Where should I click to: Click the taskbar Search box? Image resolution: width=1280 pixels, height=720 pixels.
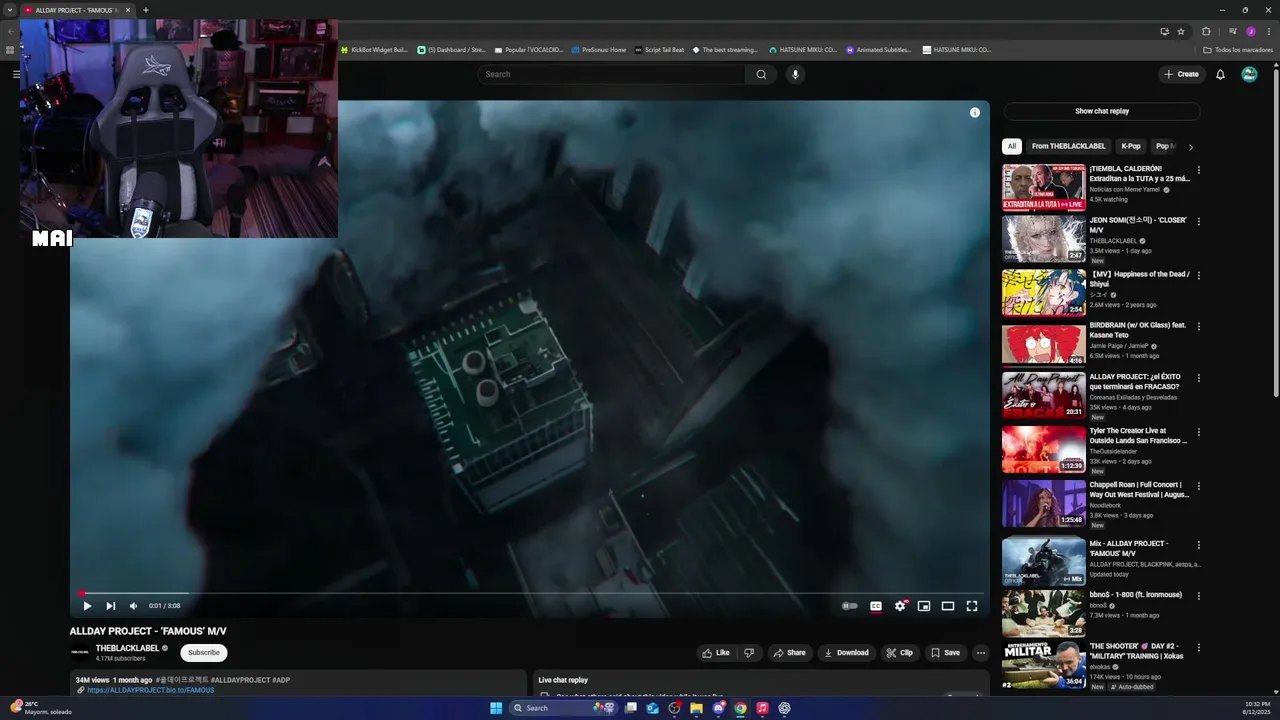point(565,708)
